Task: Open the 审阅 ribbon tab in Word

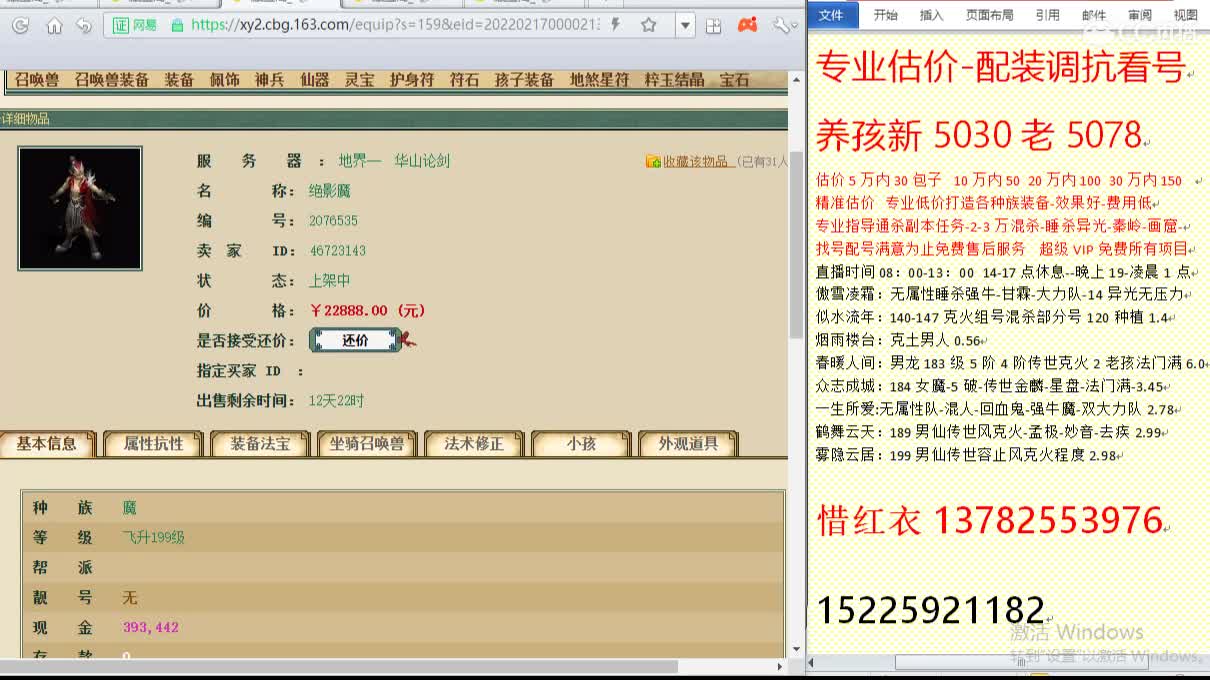Action: click(1140, 15)
